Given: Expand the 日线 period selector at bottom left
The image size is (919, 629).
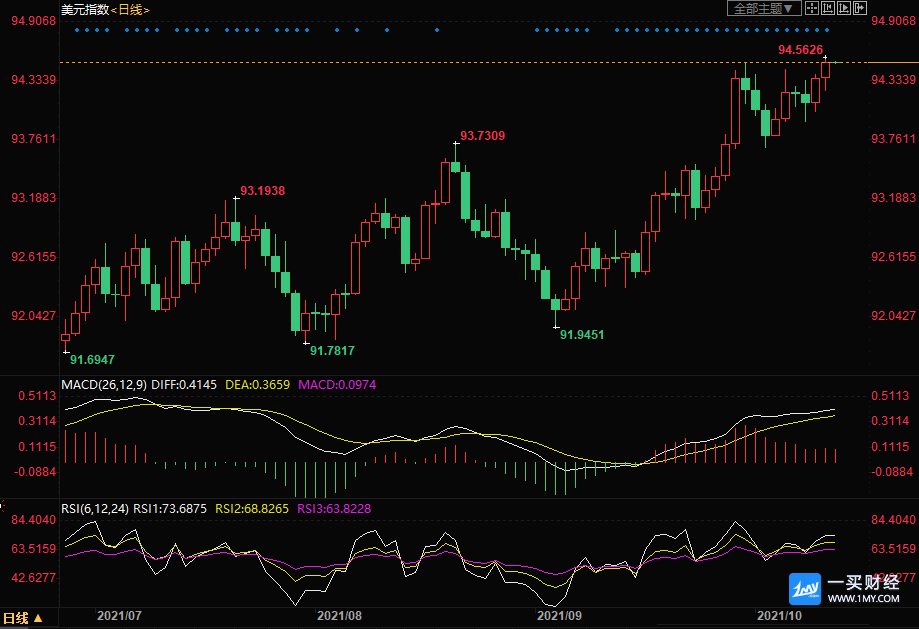Looking at the screenshot, I should click(23, 618).
